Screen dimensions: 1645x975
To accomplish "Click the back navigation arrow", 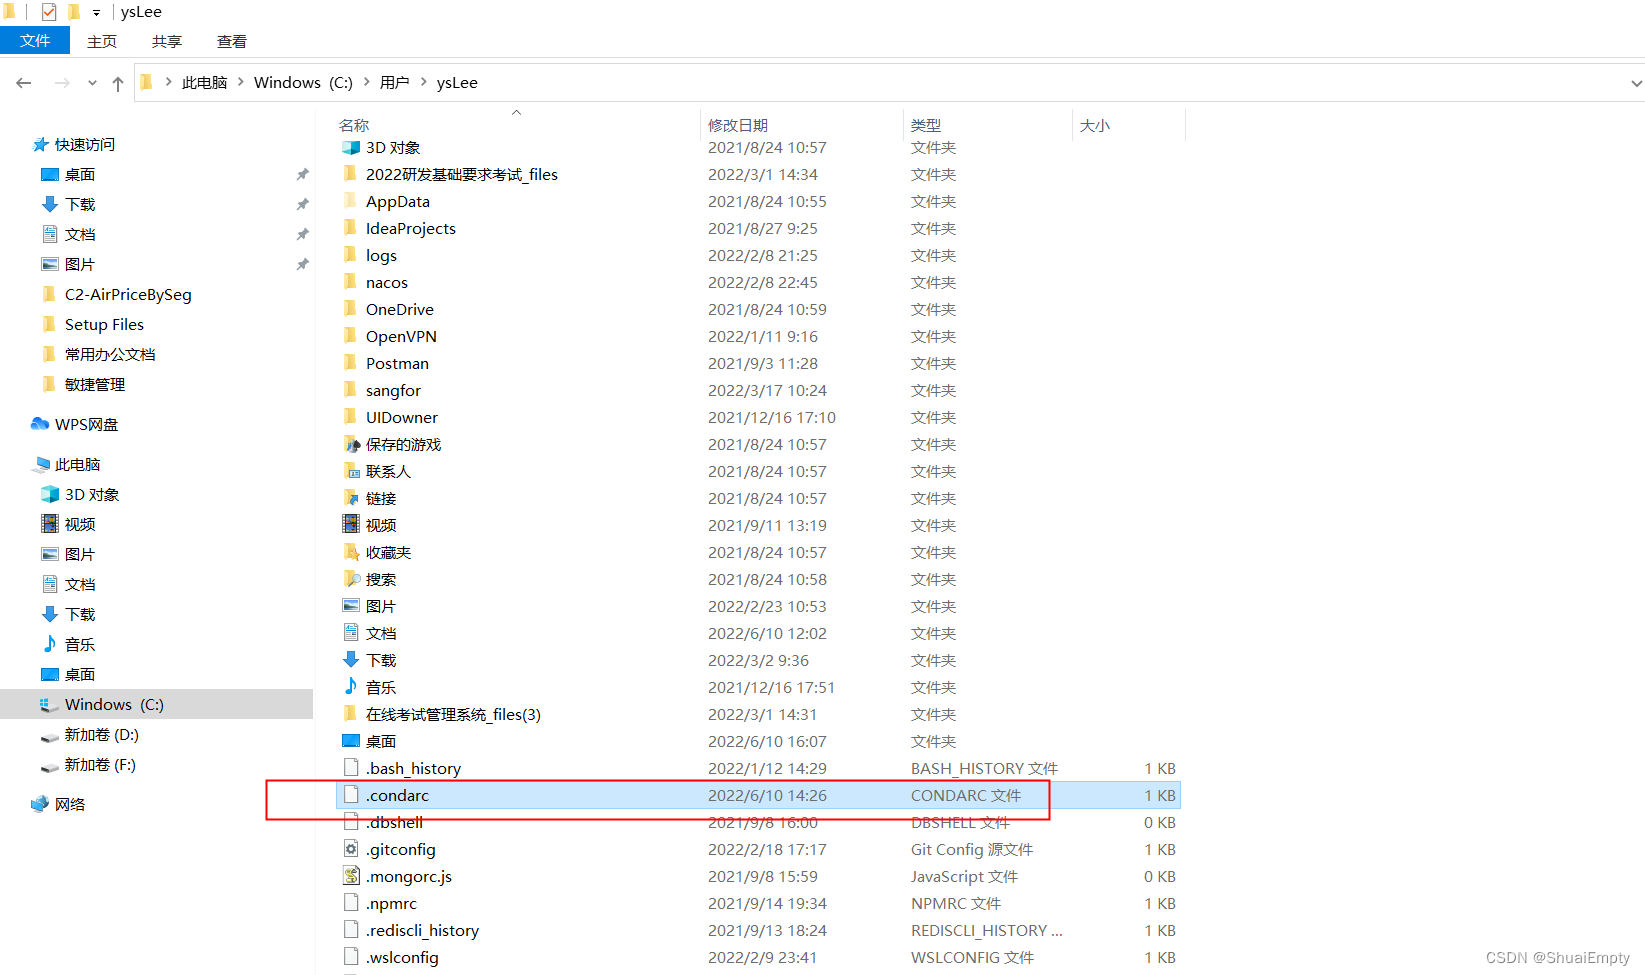I will (24, 82).
